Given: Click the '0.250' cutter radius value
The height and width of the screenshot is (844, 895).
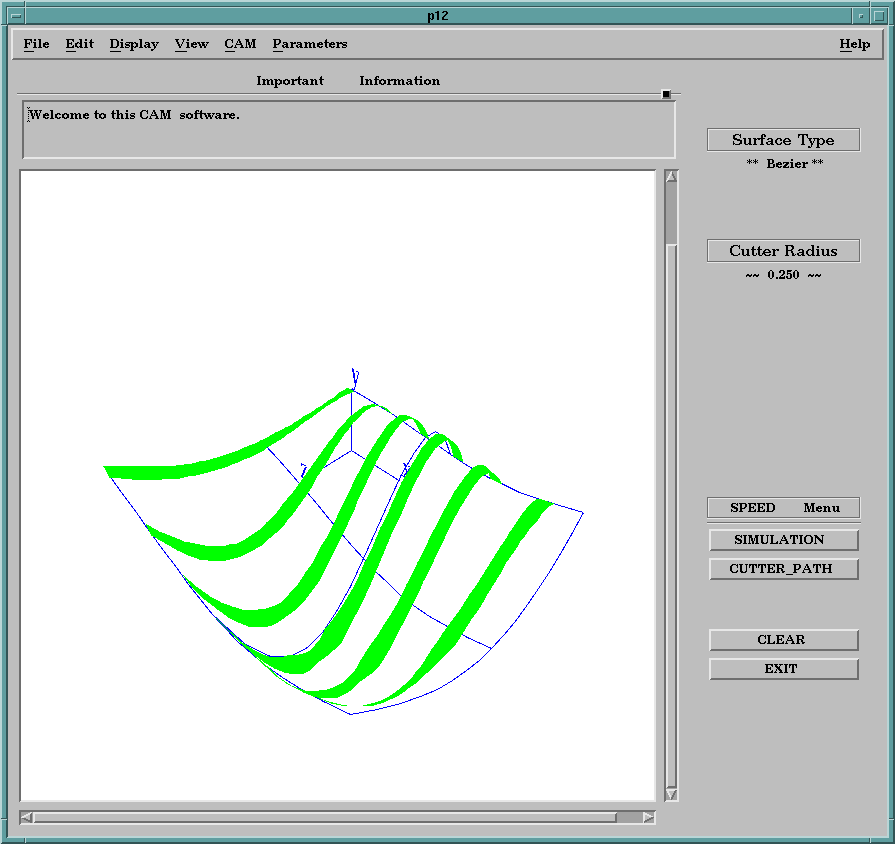Looking at the screenshot, I should (783, 275).
